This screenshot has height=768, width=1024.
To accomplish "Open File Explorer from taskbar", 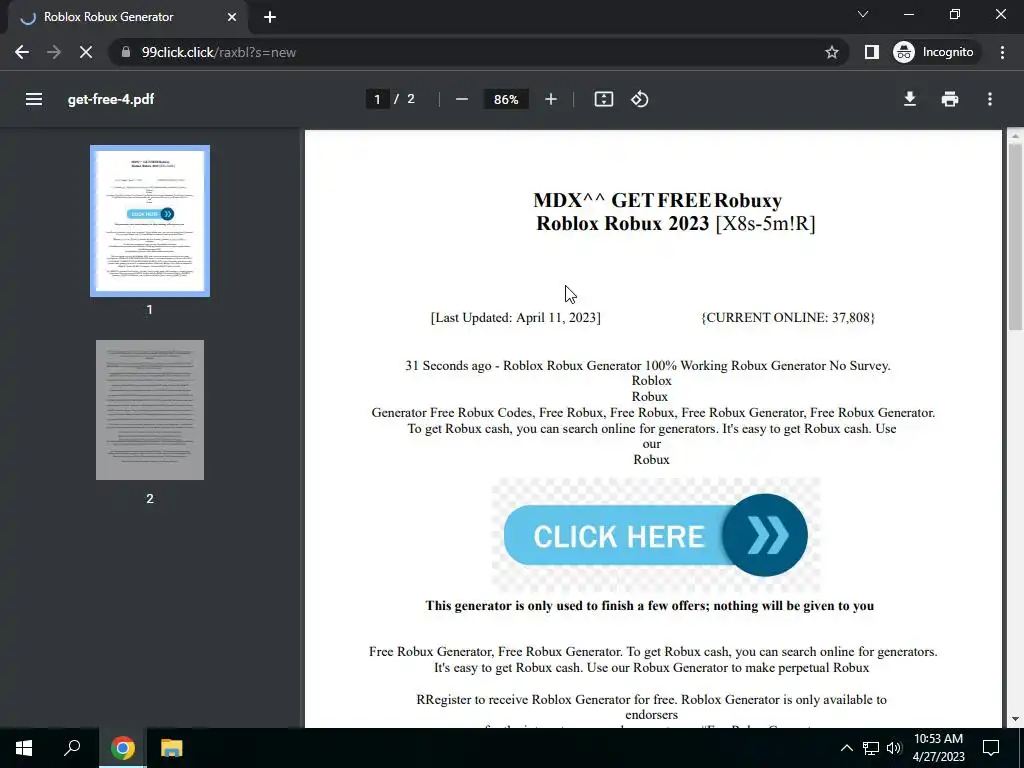I will pyautogui.click(x=171, y=748).
